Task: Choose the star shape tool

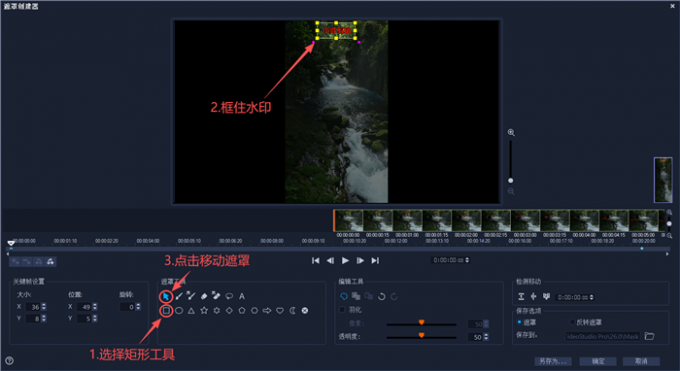Action: (x=204, y=311)
